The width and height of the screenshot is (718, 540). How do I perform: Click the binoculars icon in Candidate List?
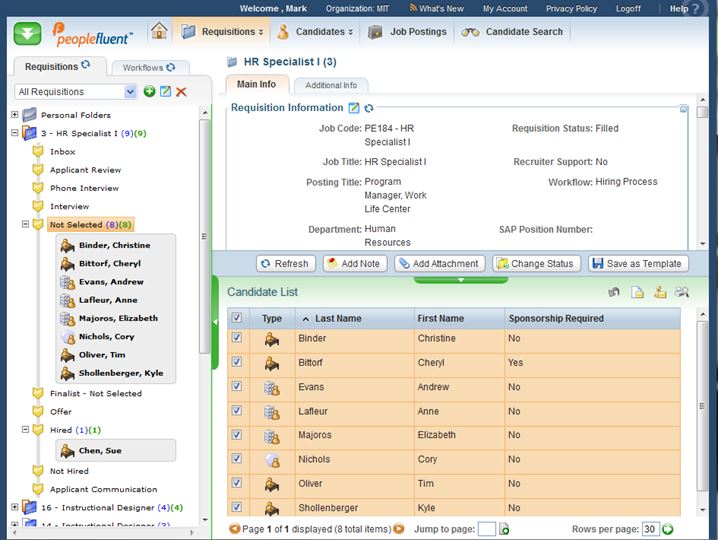682,292
